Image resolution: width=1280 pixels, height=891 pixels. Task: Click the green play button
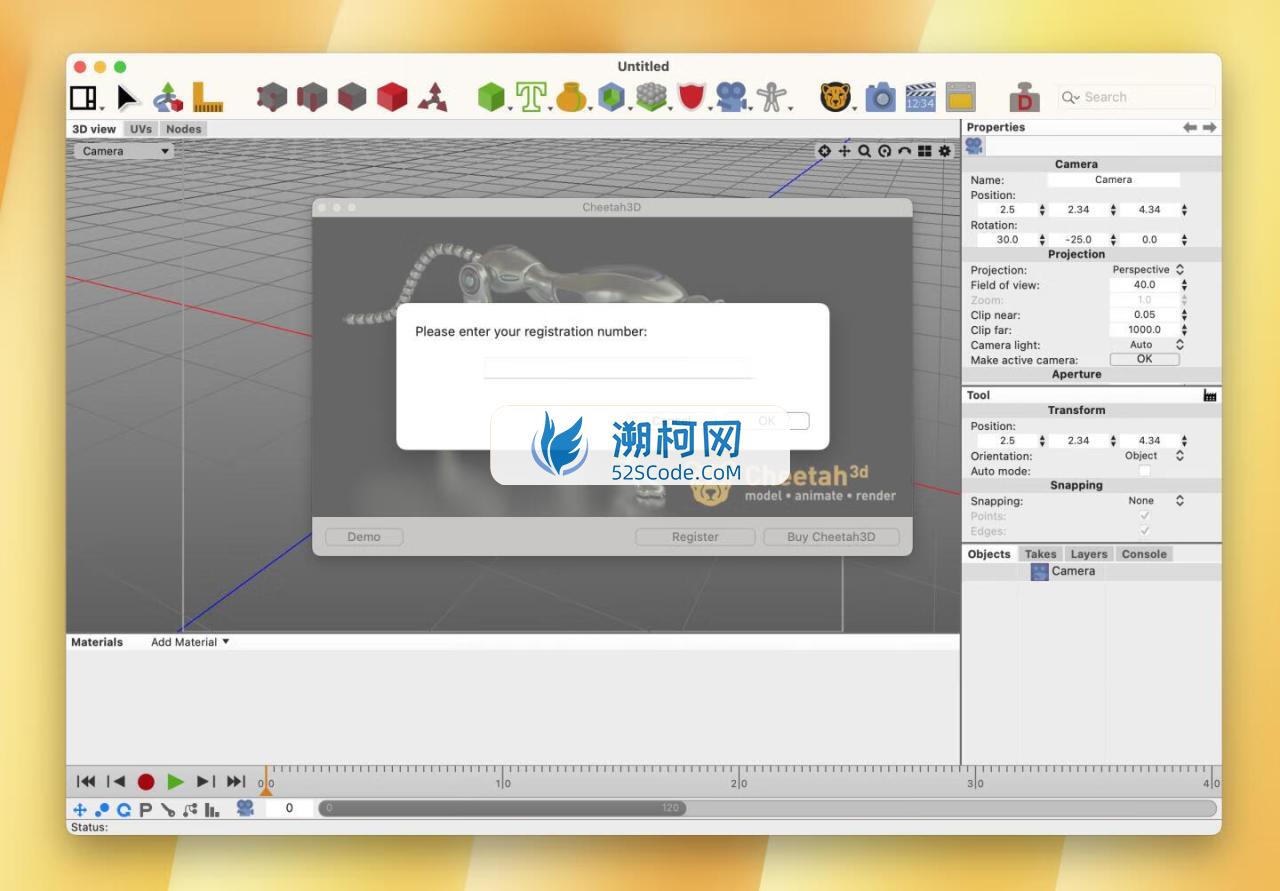pos(176,782)
